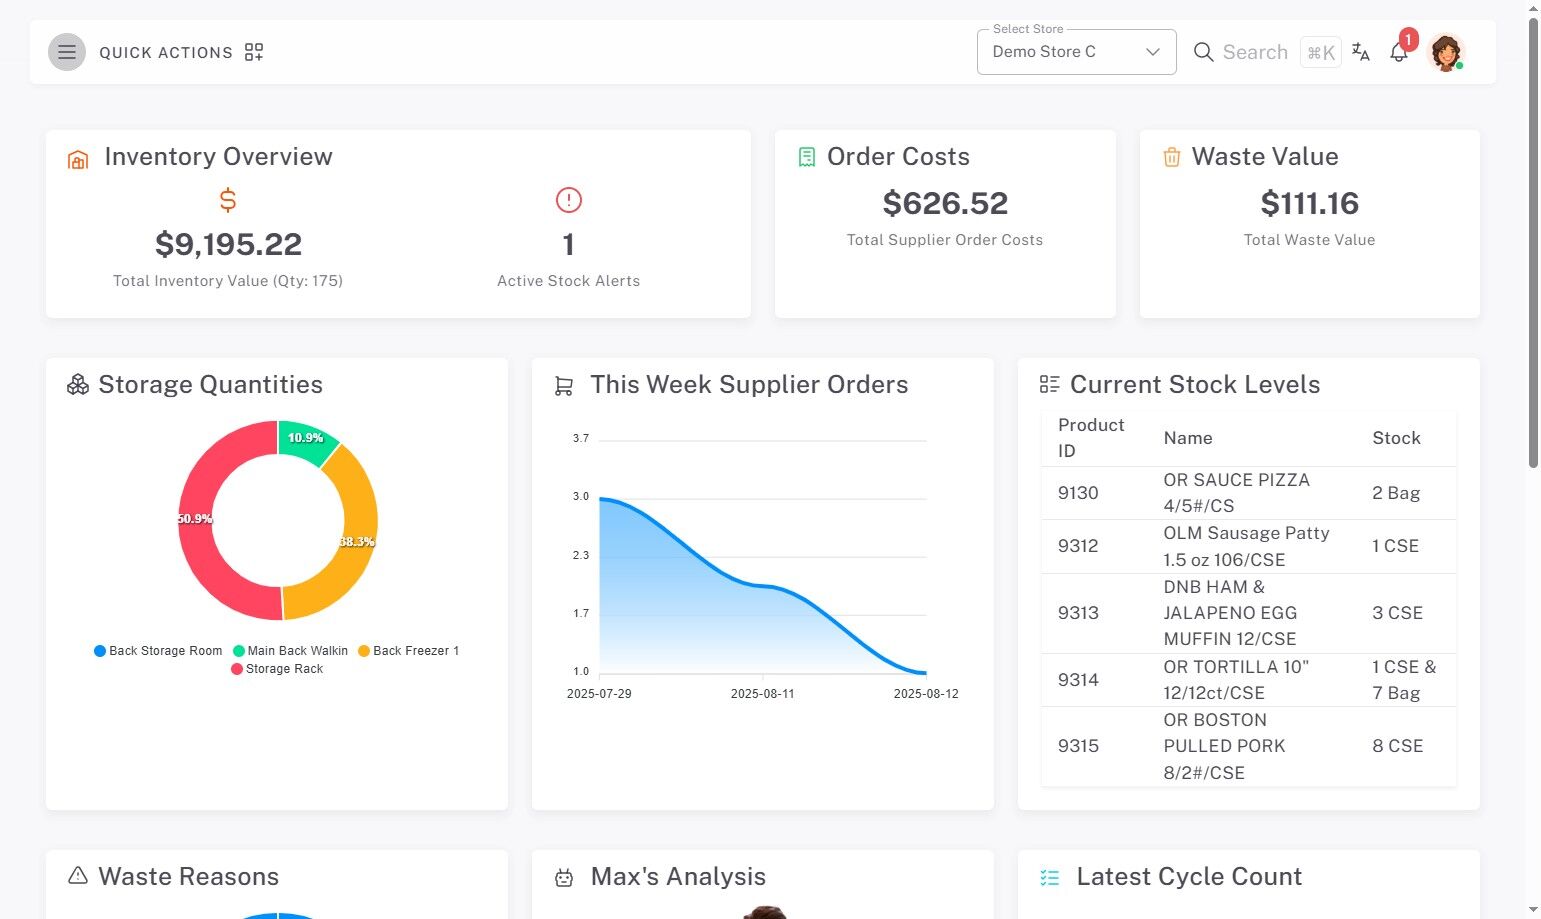
Task: Toggle Back Storage Room legend item
Action: click(158, 651)
